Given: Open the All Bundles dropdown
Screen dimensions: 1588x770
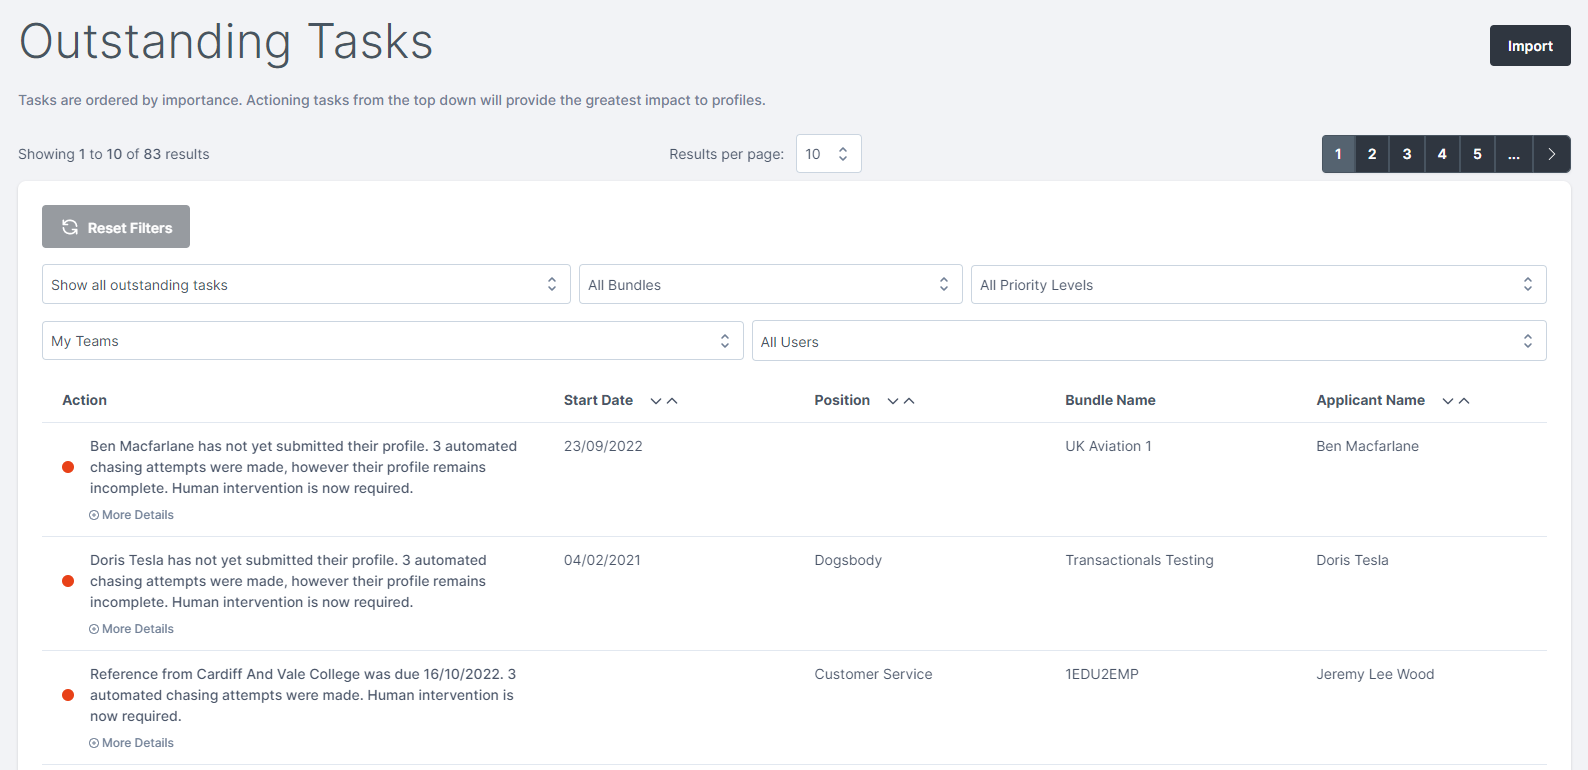Looking at the screenshot, I should (770, 284).
